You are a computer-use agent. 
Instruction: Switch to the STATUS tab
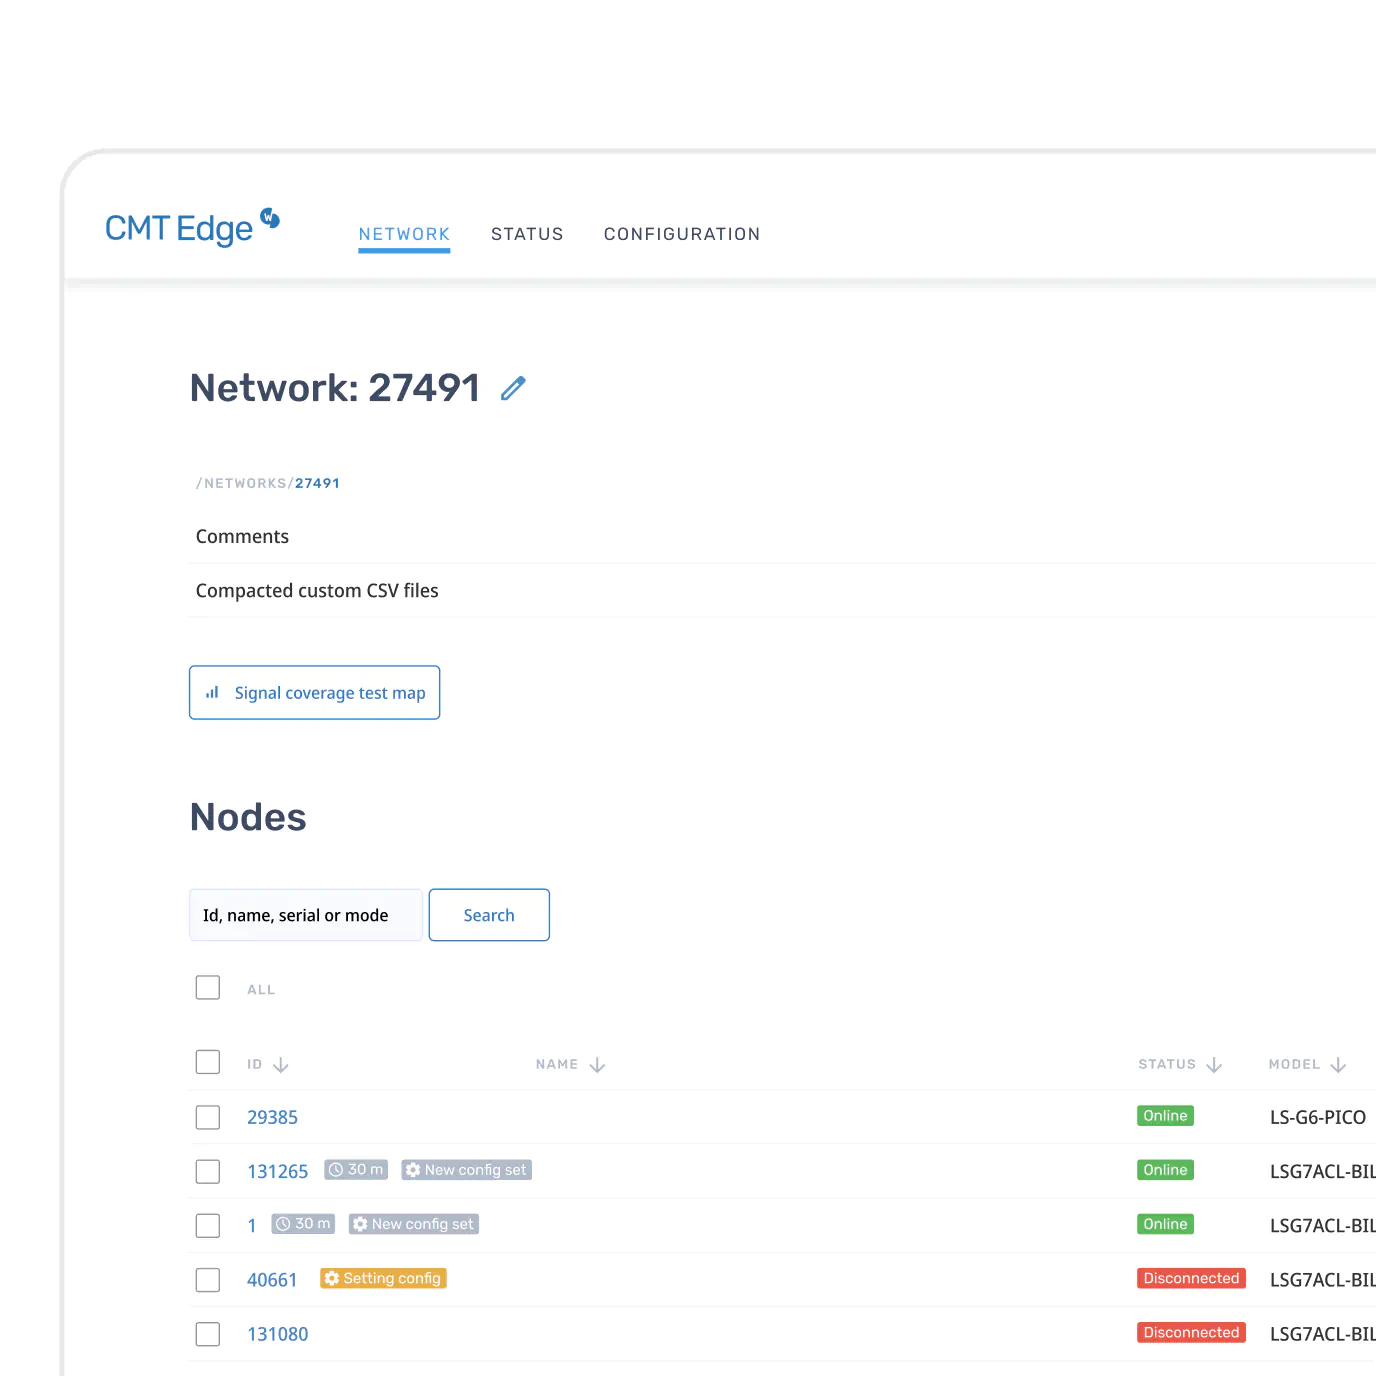[x=527, y=233]
